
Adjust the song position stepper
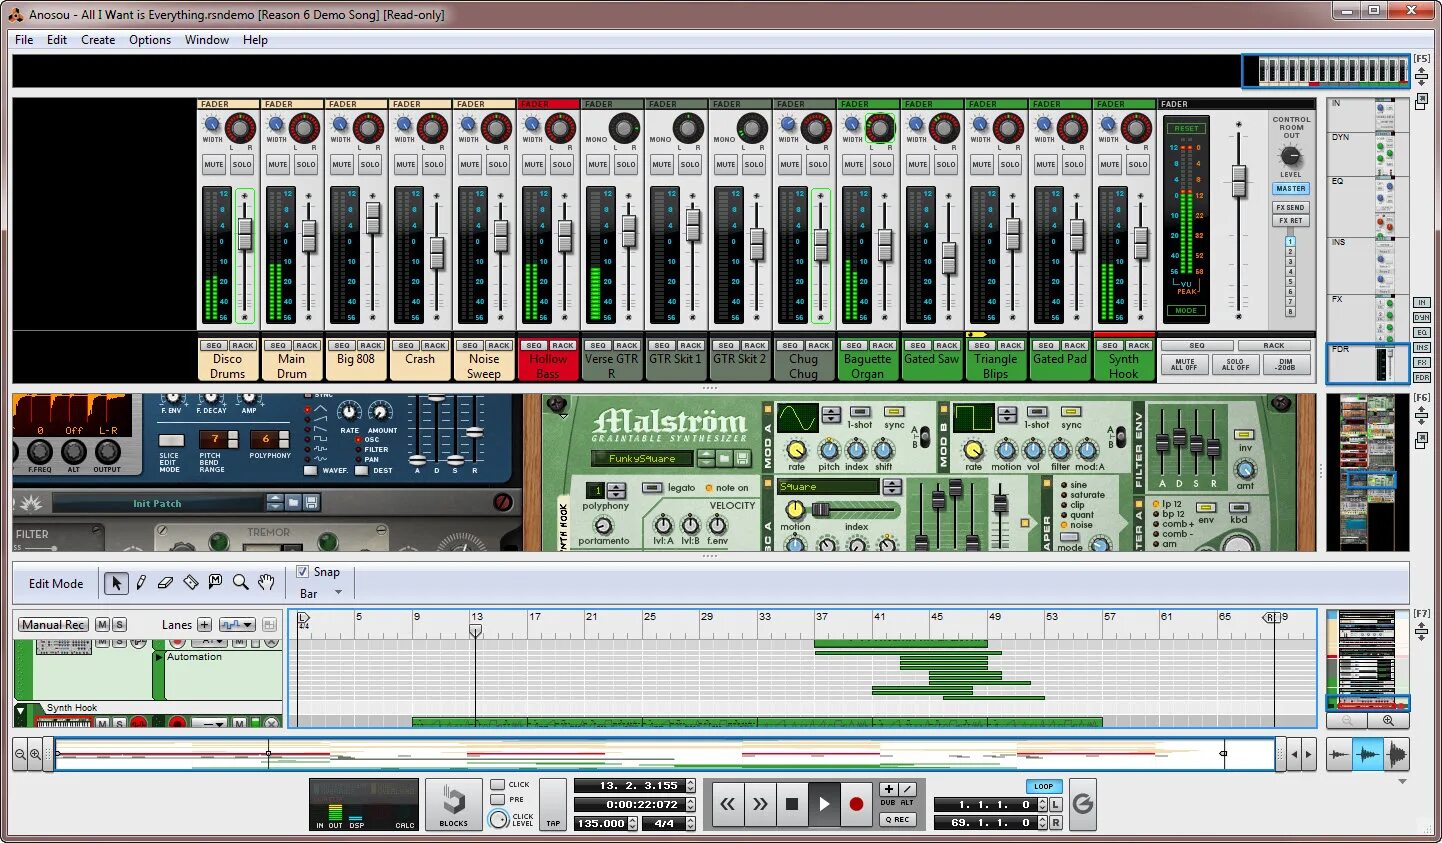point(690,786)
